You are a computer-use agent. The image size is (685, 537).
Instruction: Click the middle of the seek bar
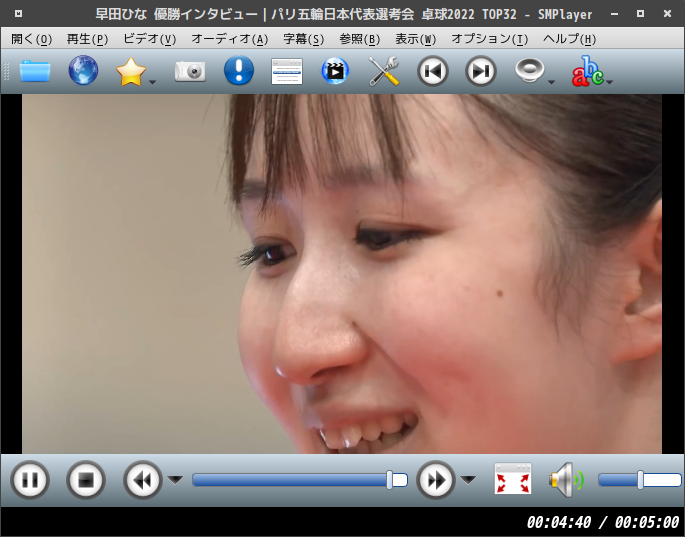[300, 480]
